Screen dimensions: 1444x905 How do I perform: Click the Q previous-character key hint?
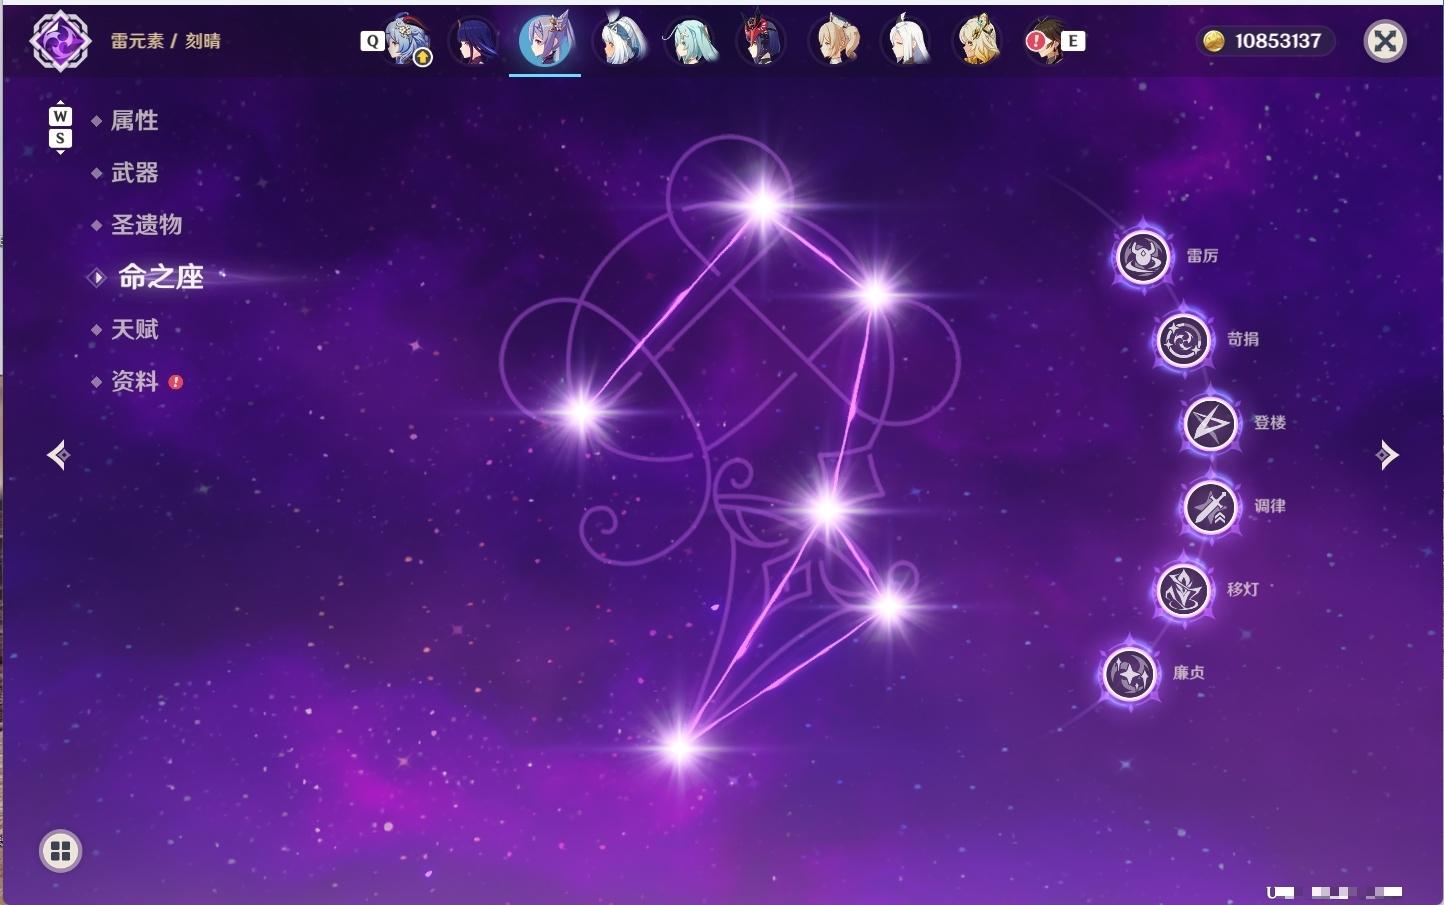[x=372, y=41]
